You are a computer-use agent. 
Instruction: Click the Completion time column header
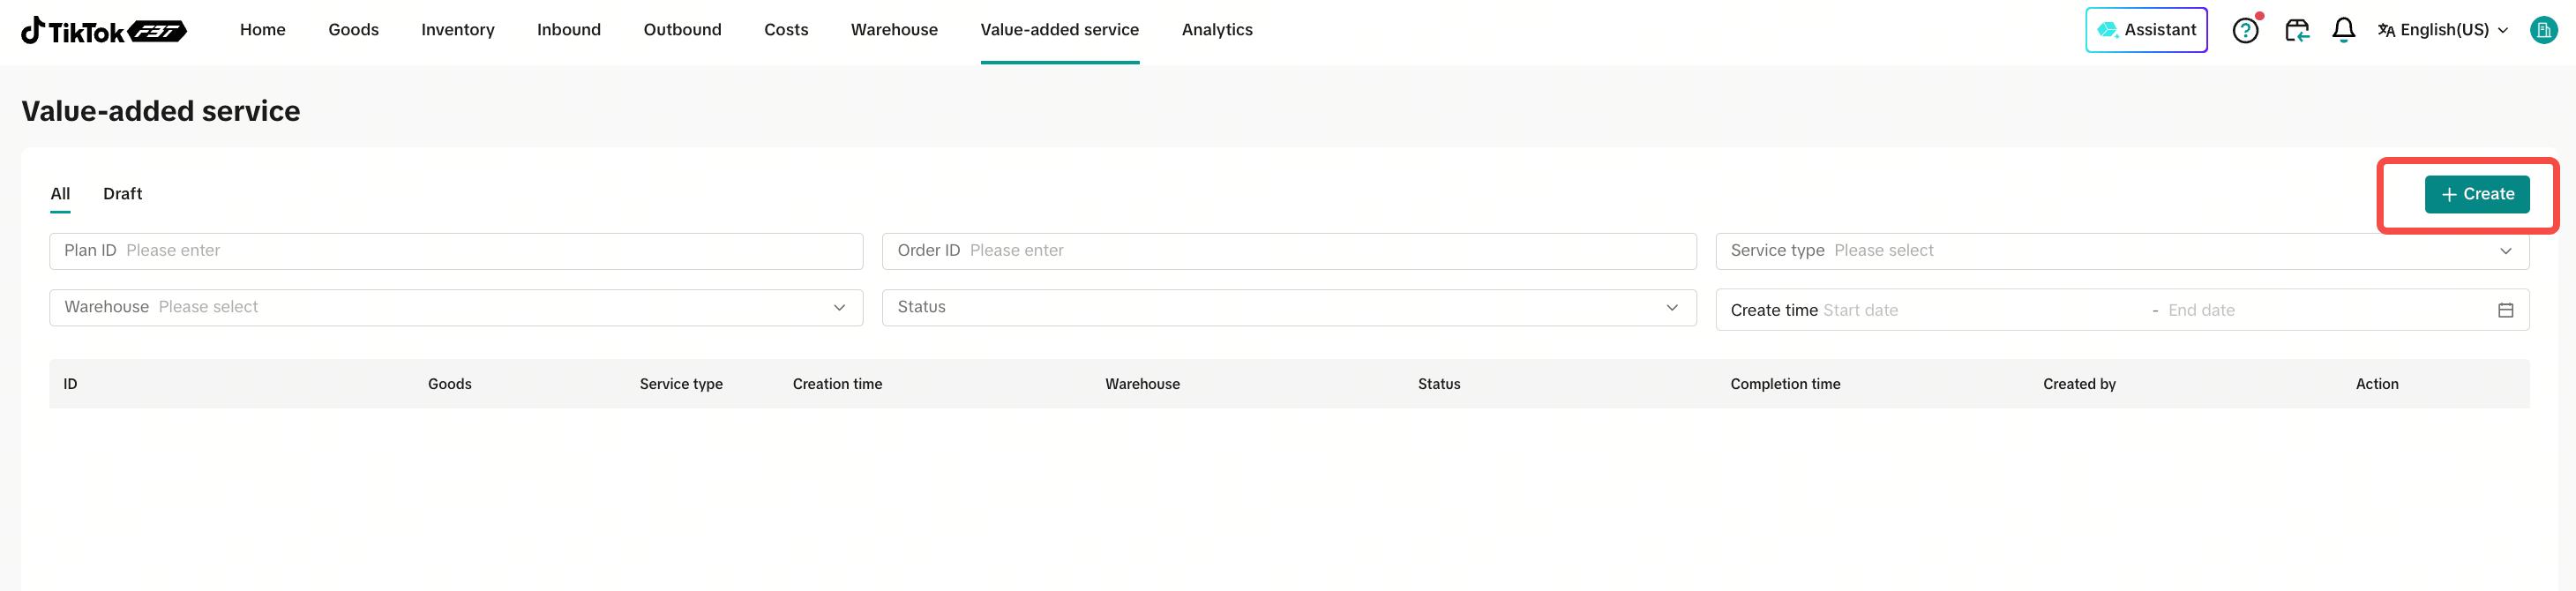click(x=1785, y=384)
